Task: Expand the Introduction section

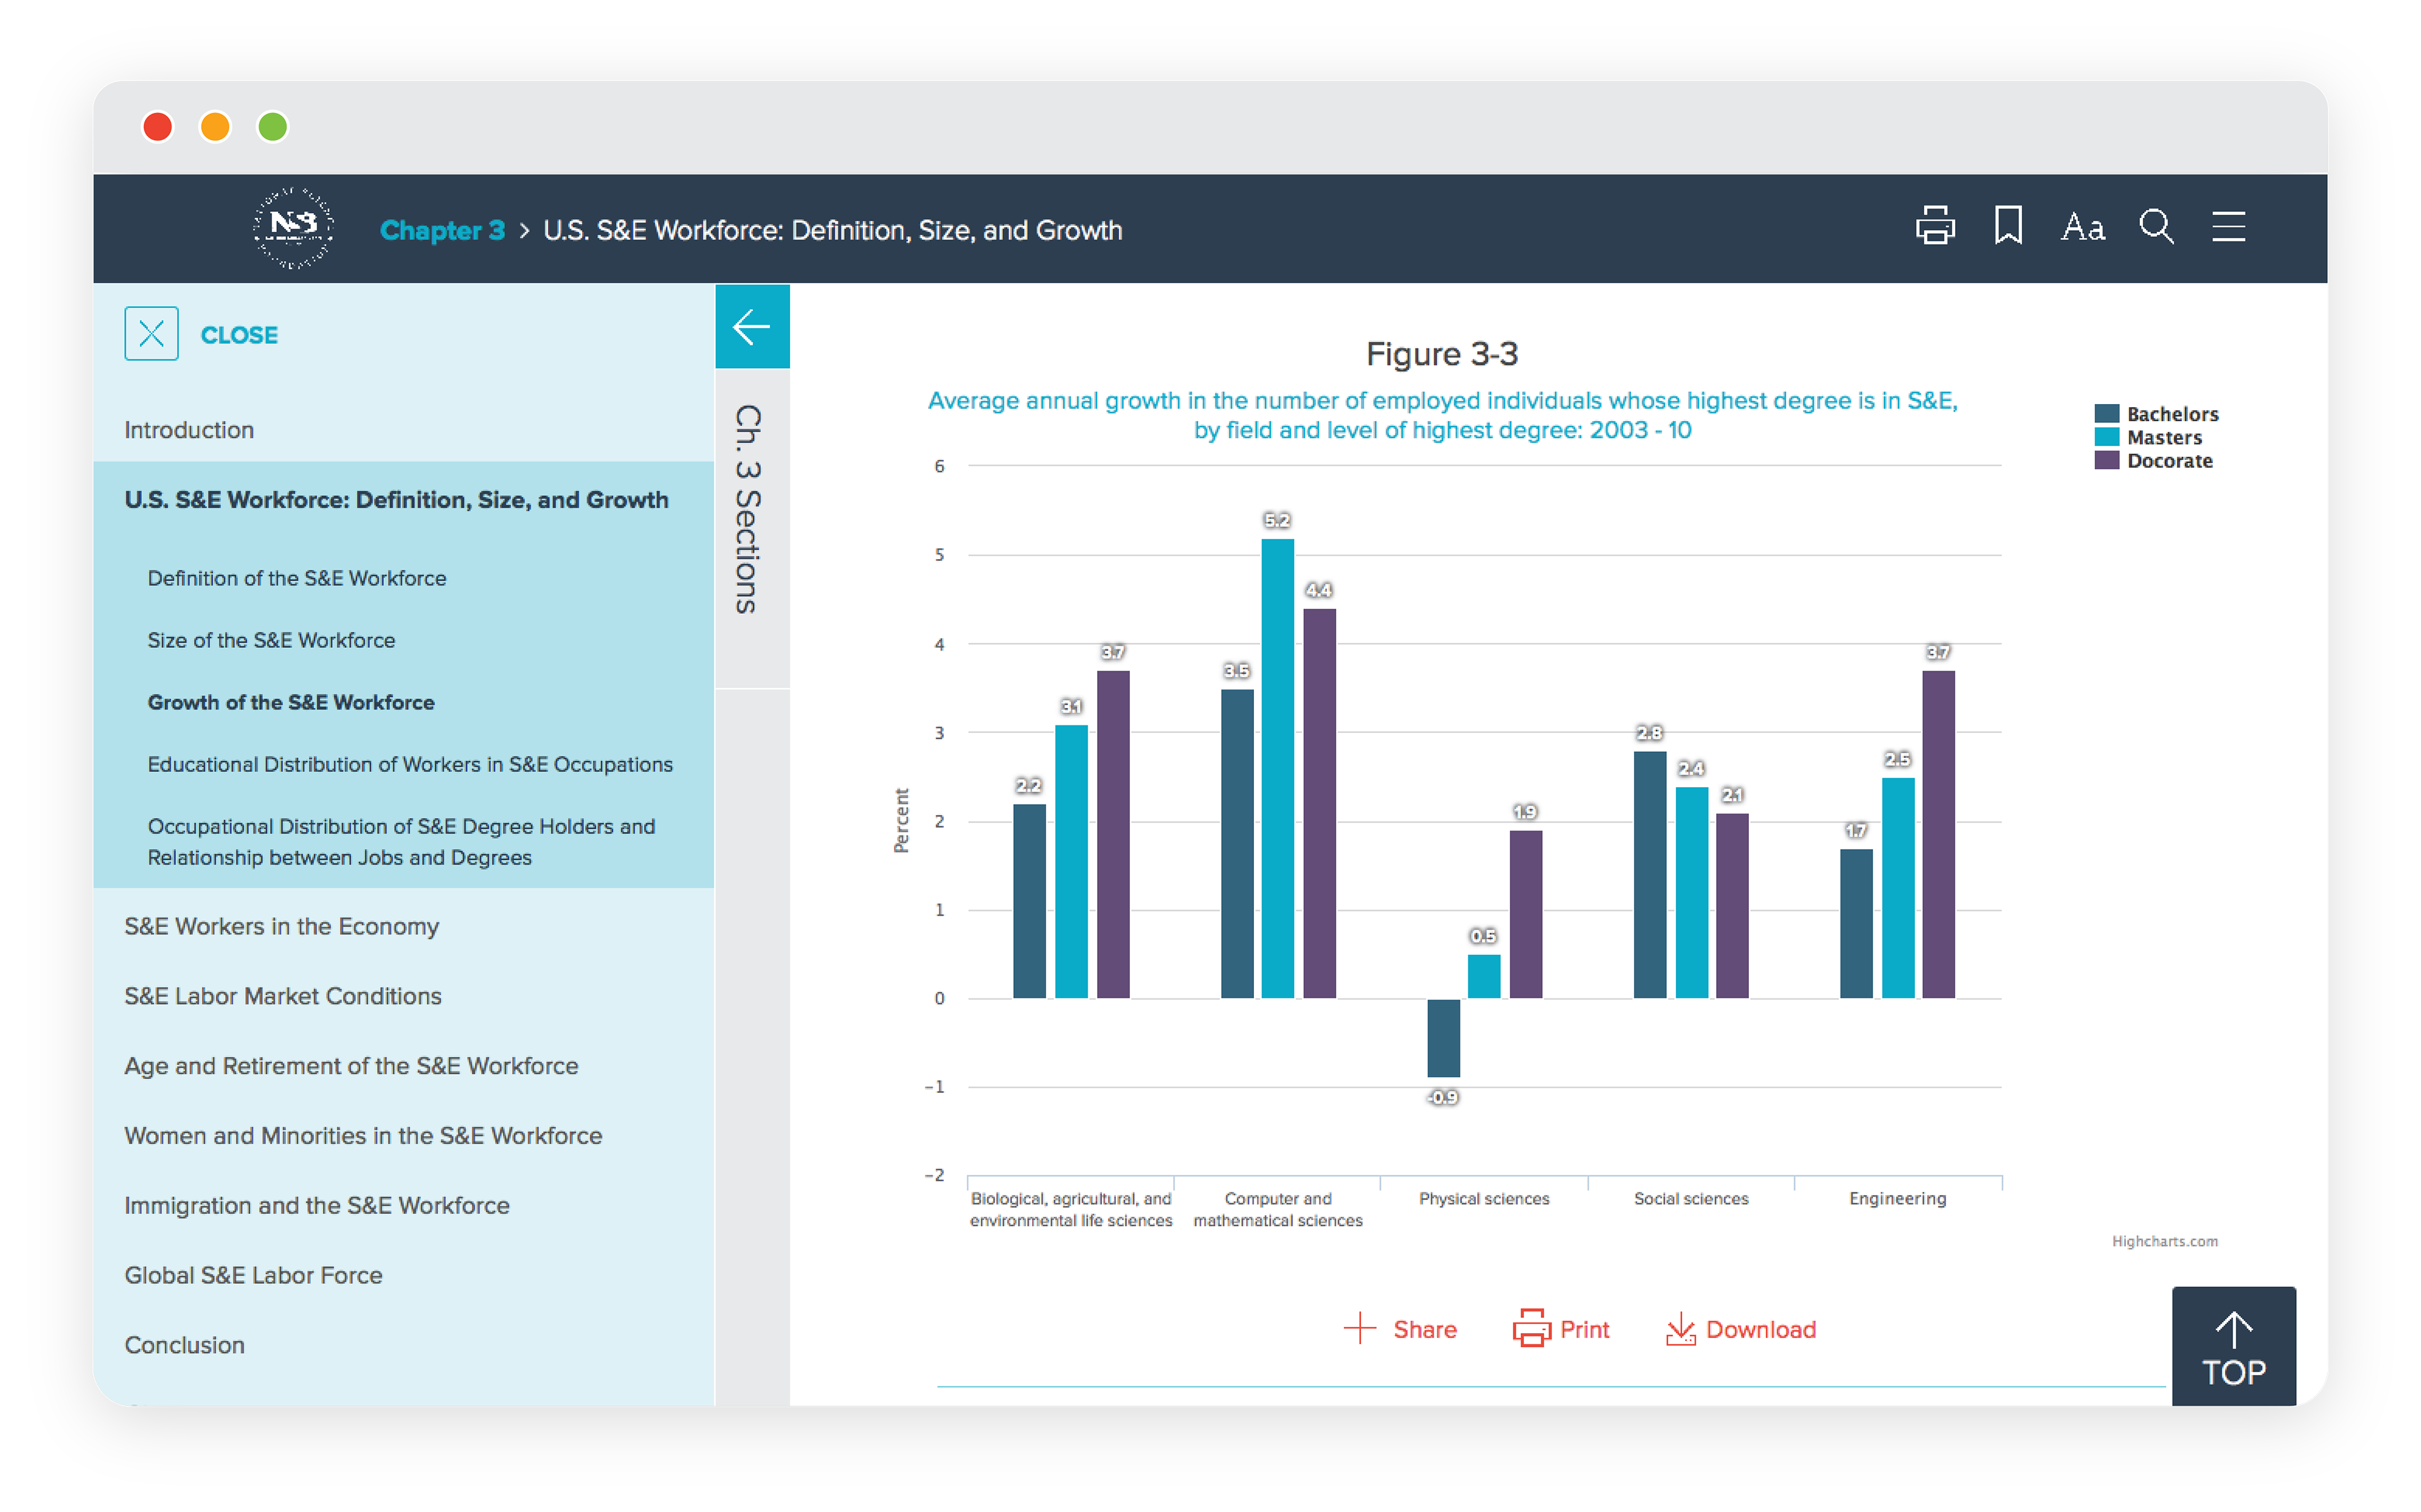Action: coord(189,430)
